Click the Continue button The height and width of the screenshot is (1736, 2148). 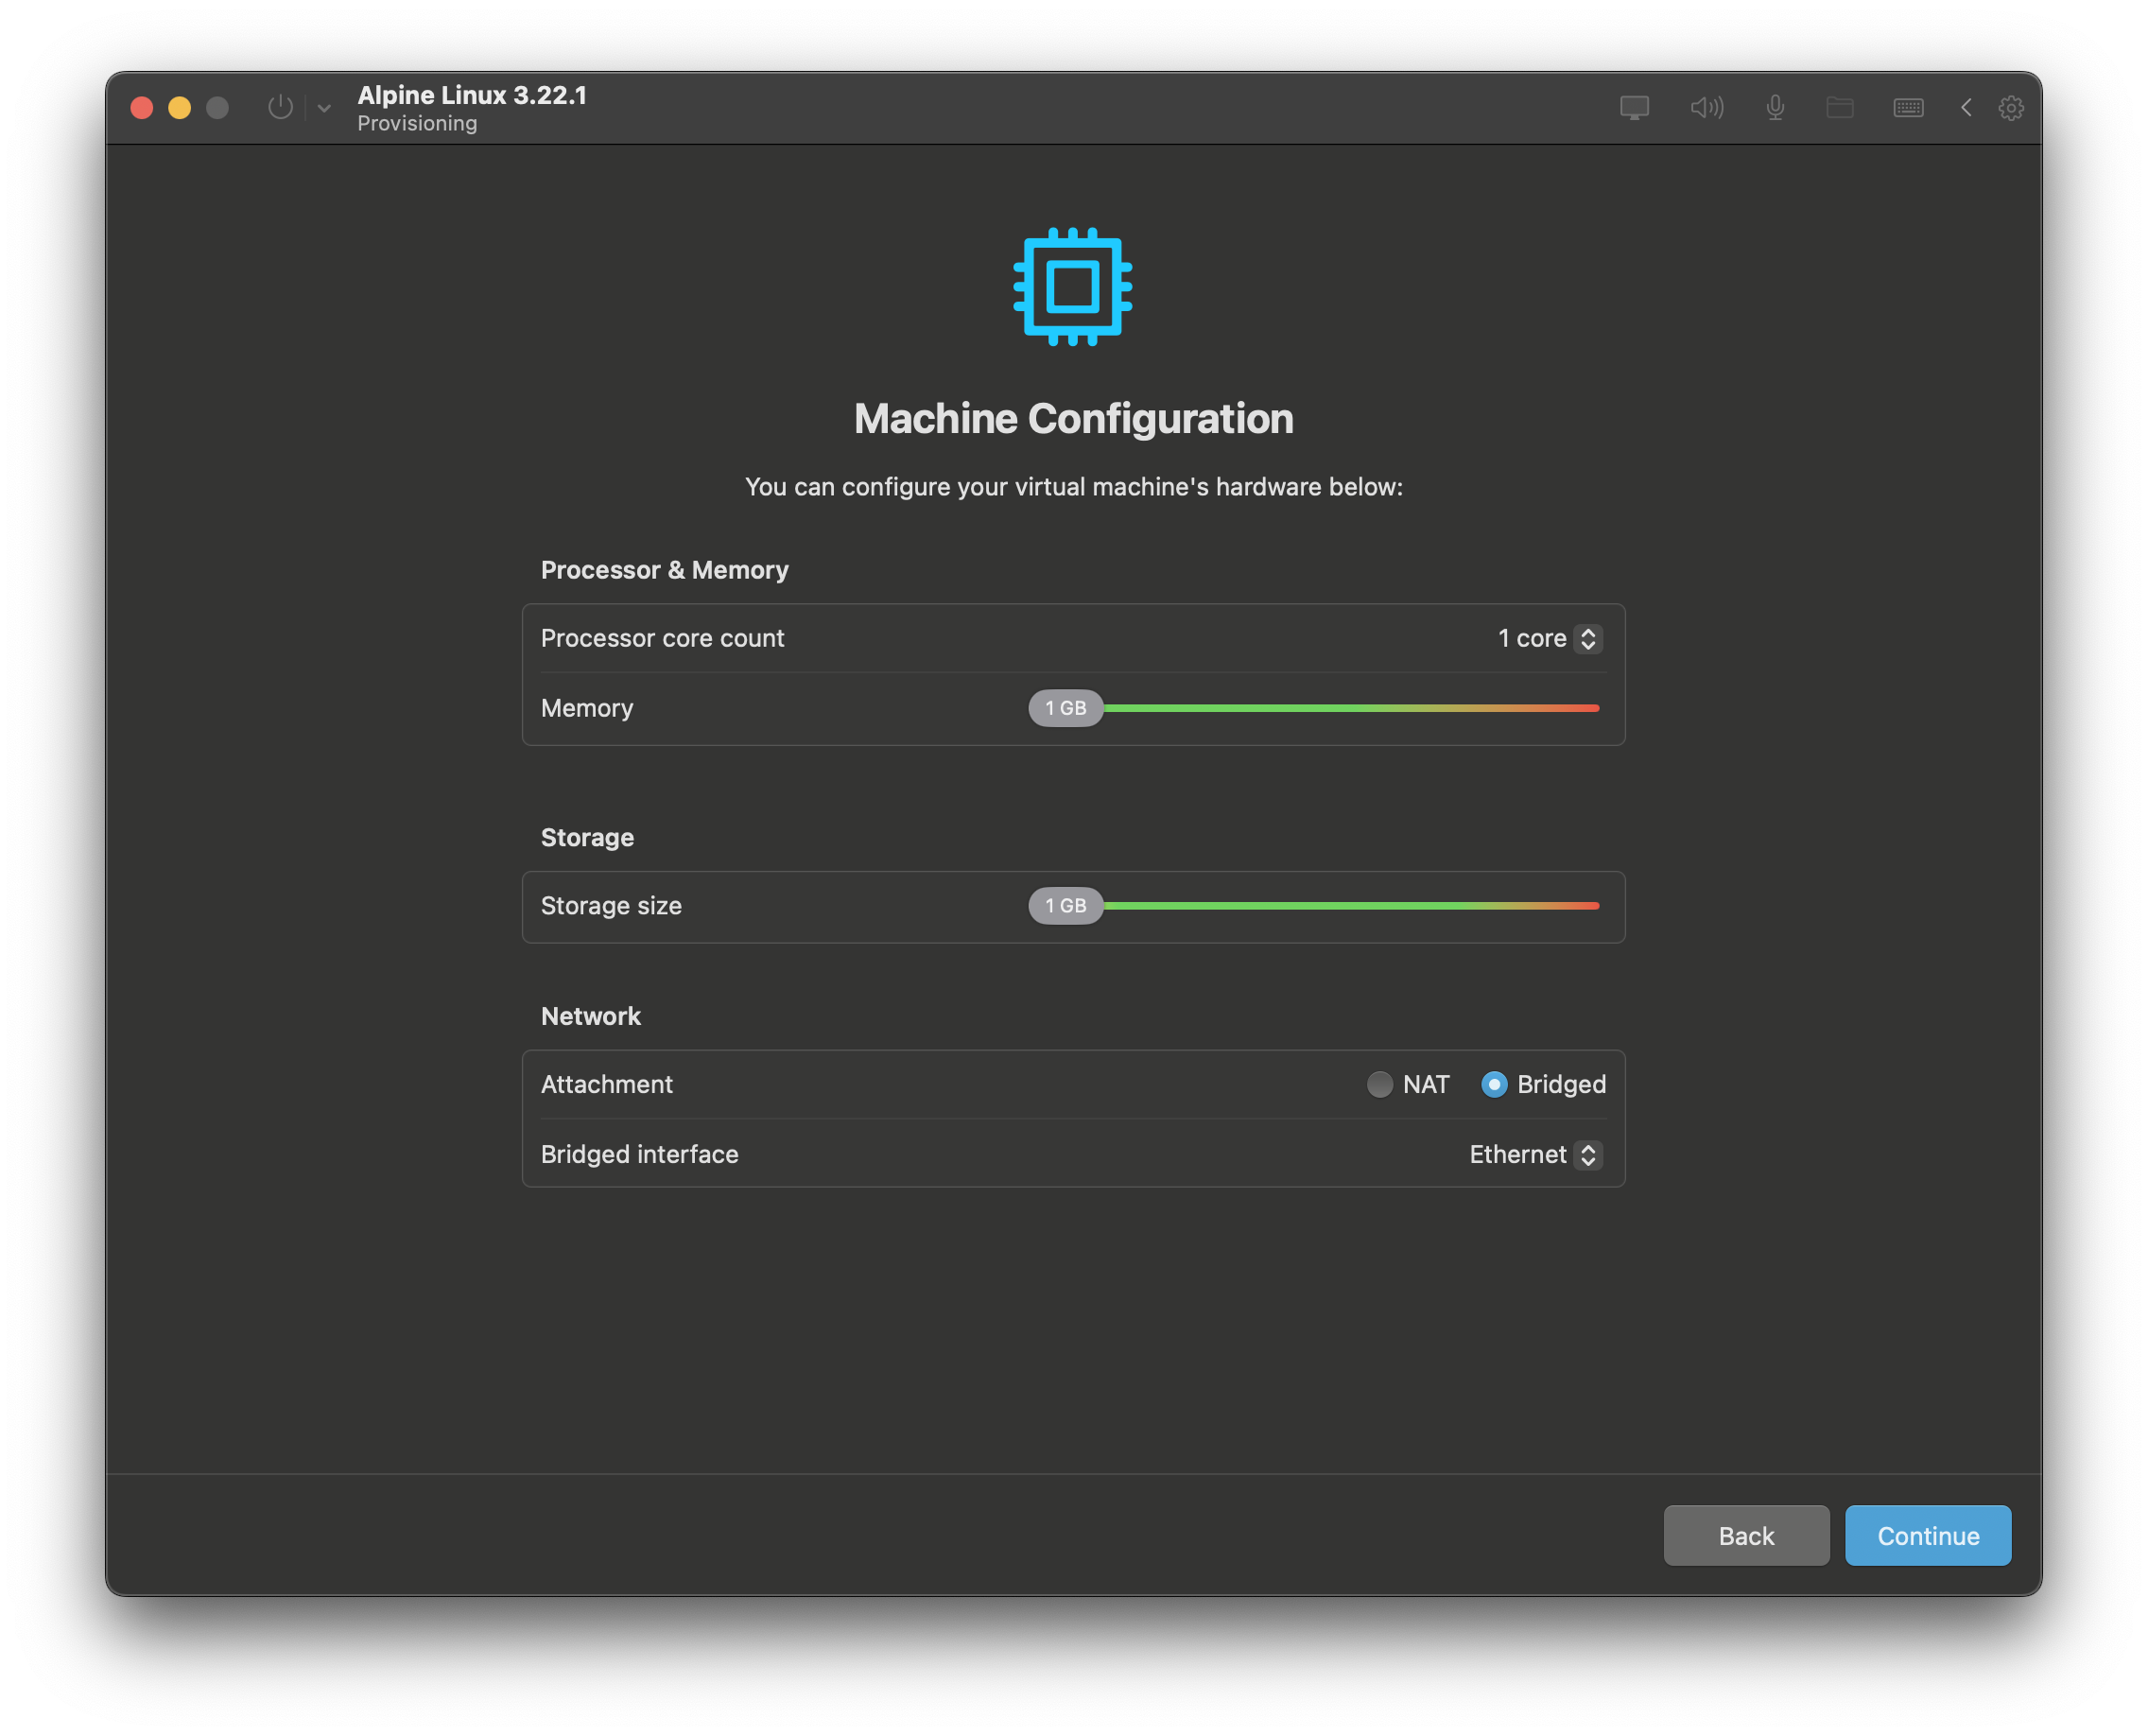coord(1927,1535)
